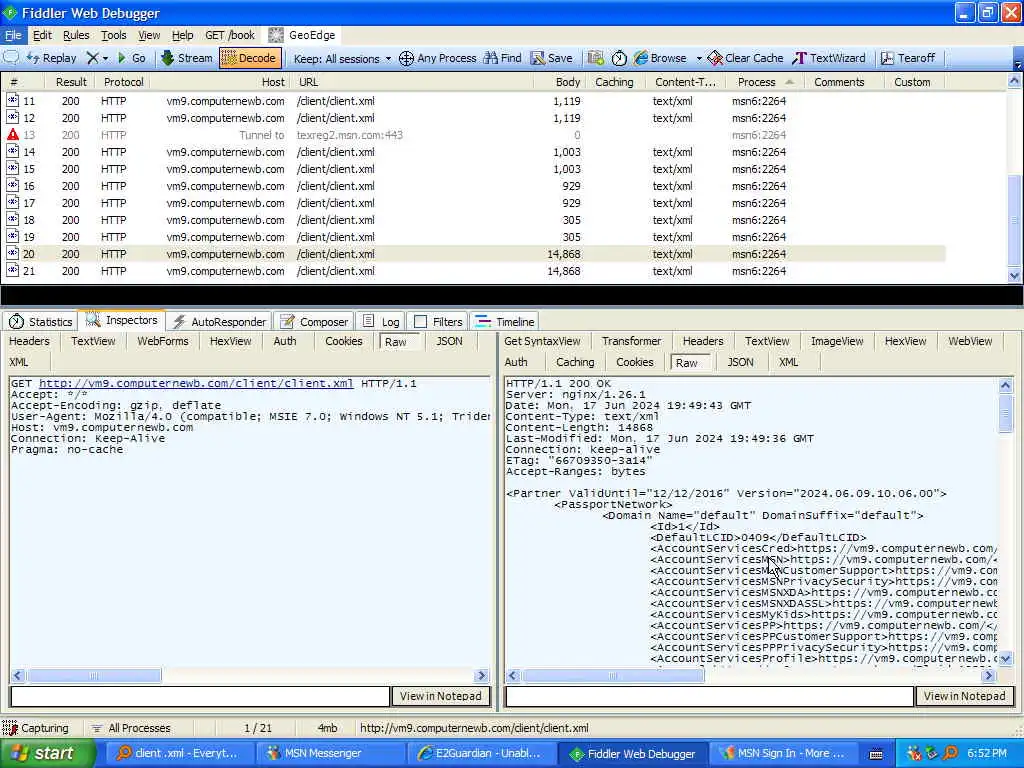Click the comment bubble toolbar icon
The image size is (1024, 768).
click(11, 57)
